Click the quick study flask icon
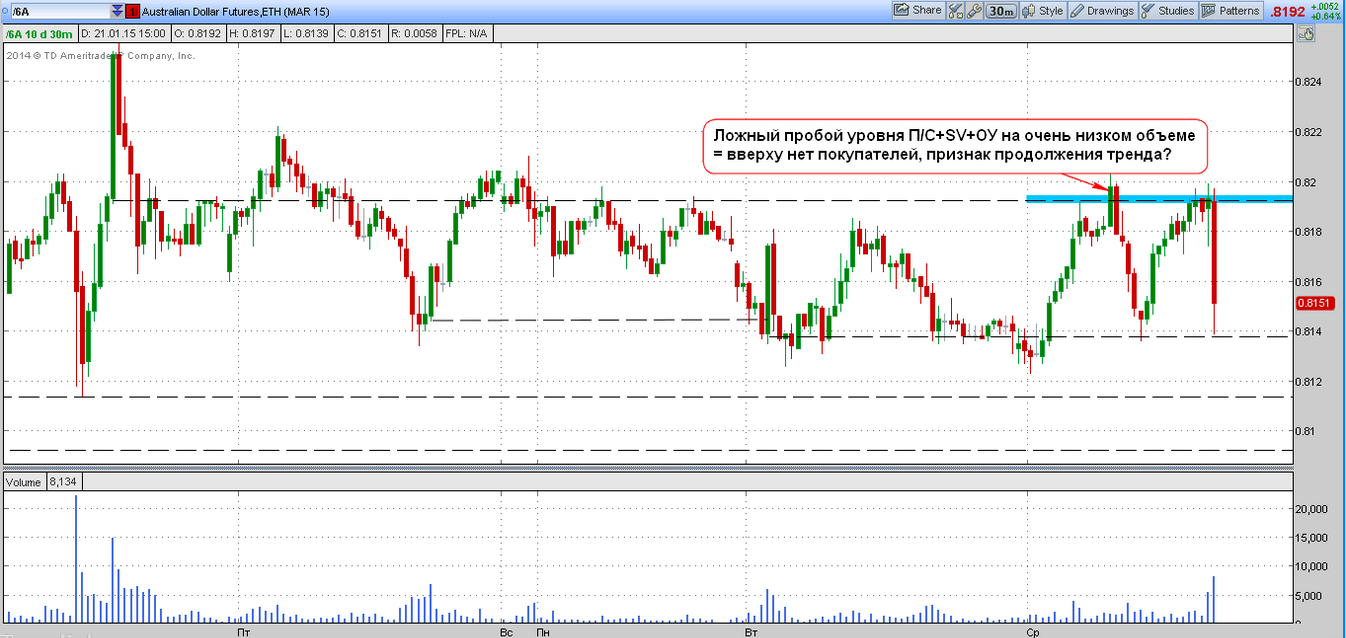 [x=955, y=10]
